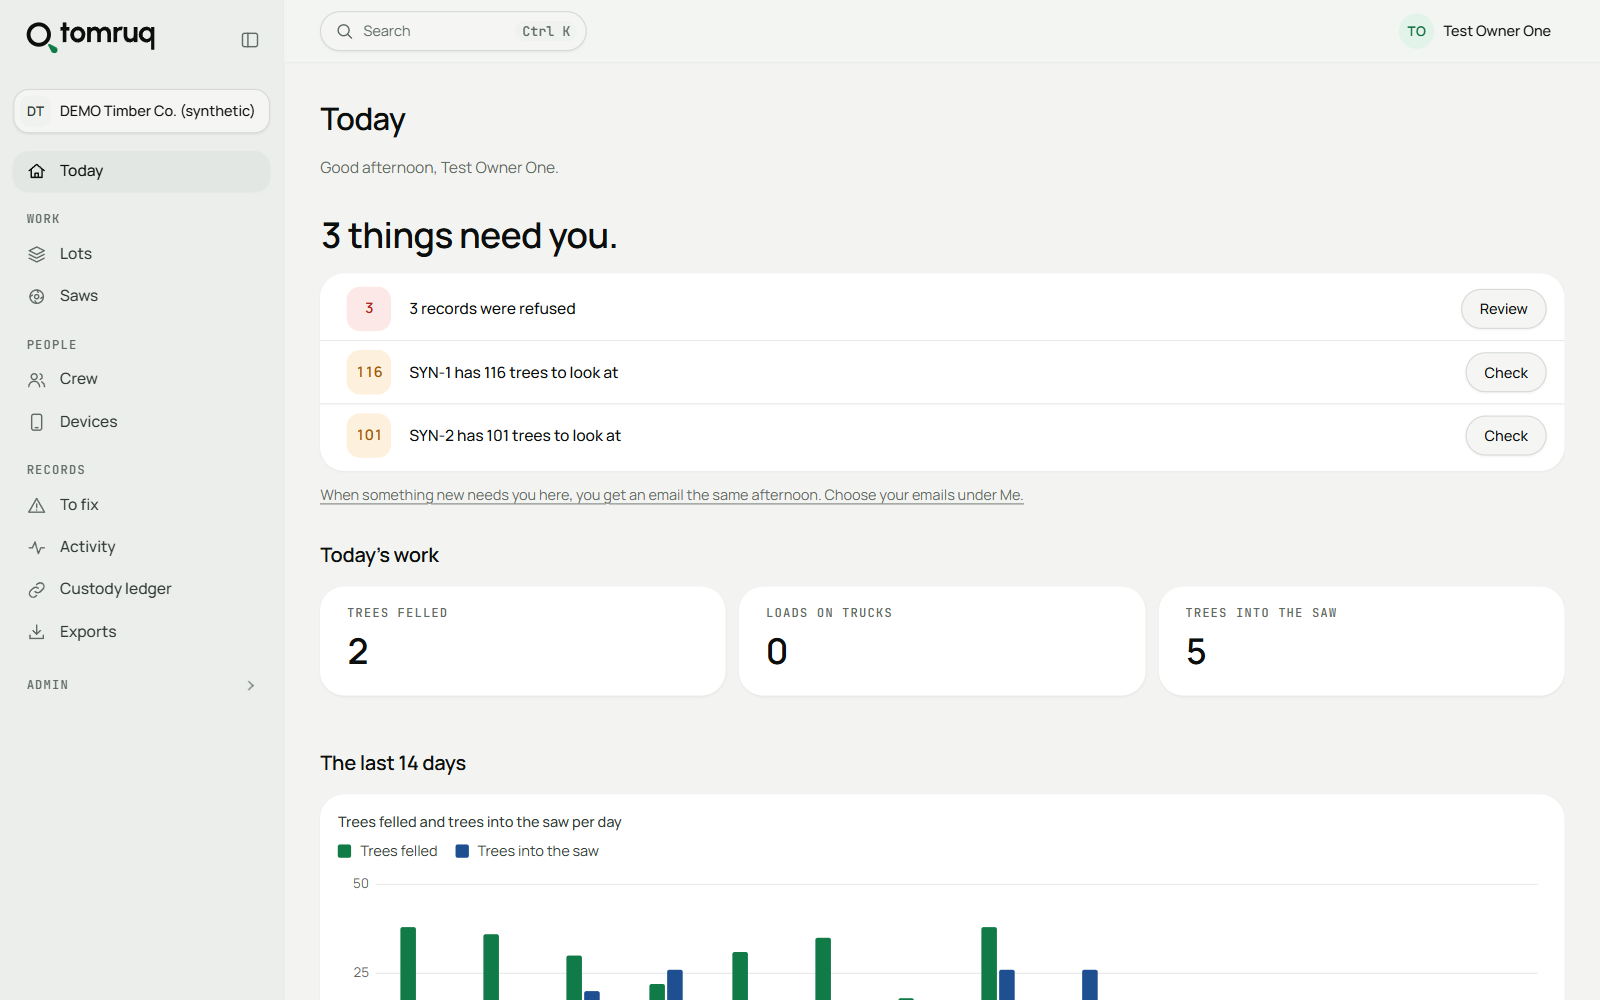Go to the Today page
Viewport: 1600px width, 1000px height.
coord(142,171)
